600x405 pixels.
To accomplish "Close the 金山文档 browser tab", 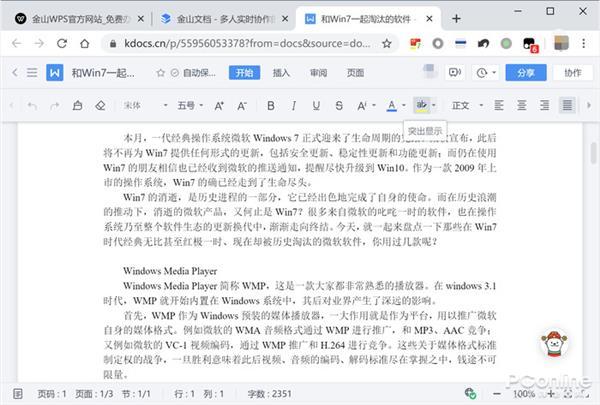I will (285, 18).
